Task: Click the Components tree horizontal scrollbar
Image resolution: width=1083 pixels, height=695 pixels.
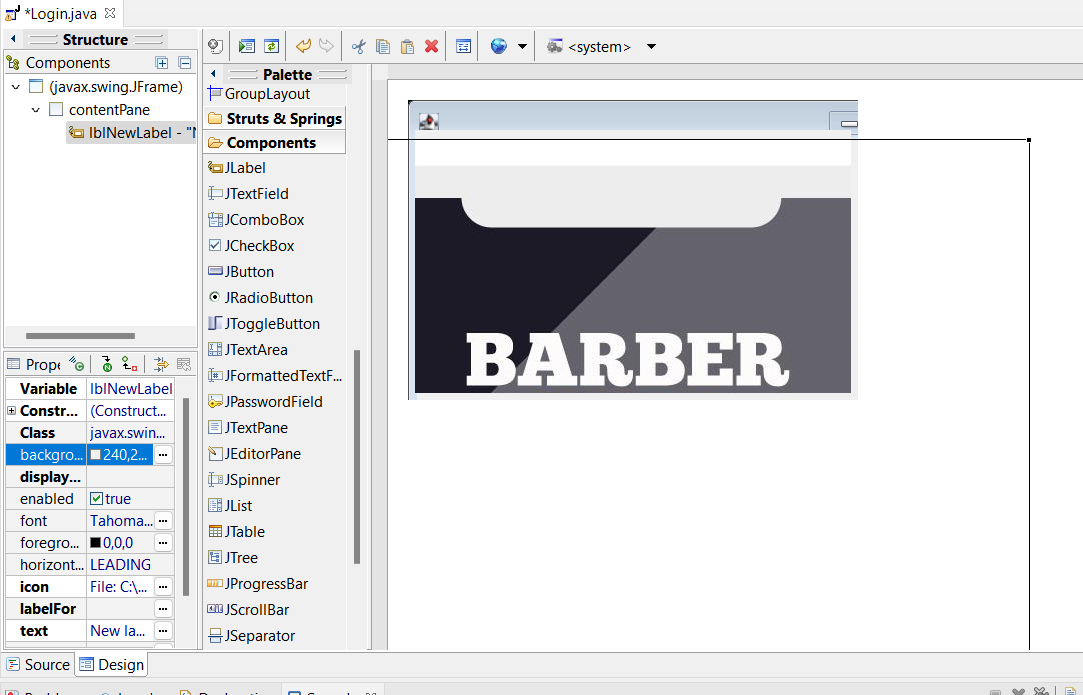Action: (x=80, y=336)
